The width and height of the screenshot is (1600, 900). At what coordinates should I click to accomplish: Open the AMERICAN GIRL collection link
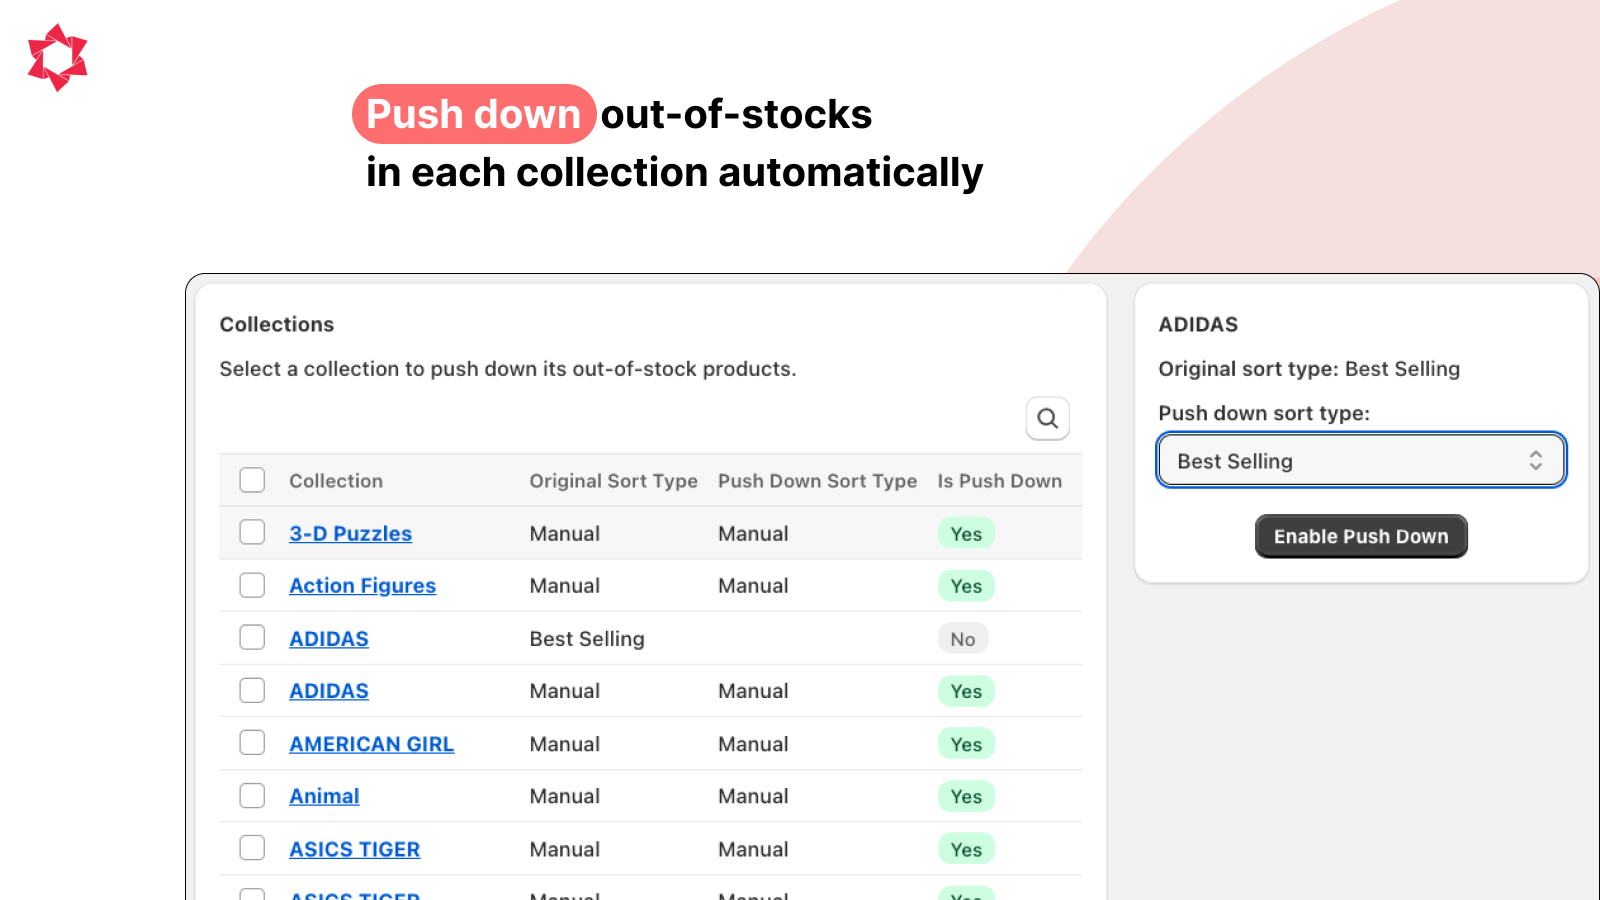(371, 744)
